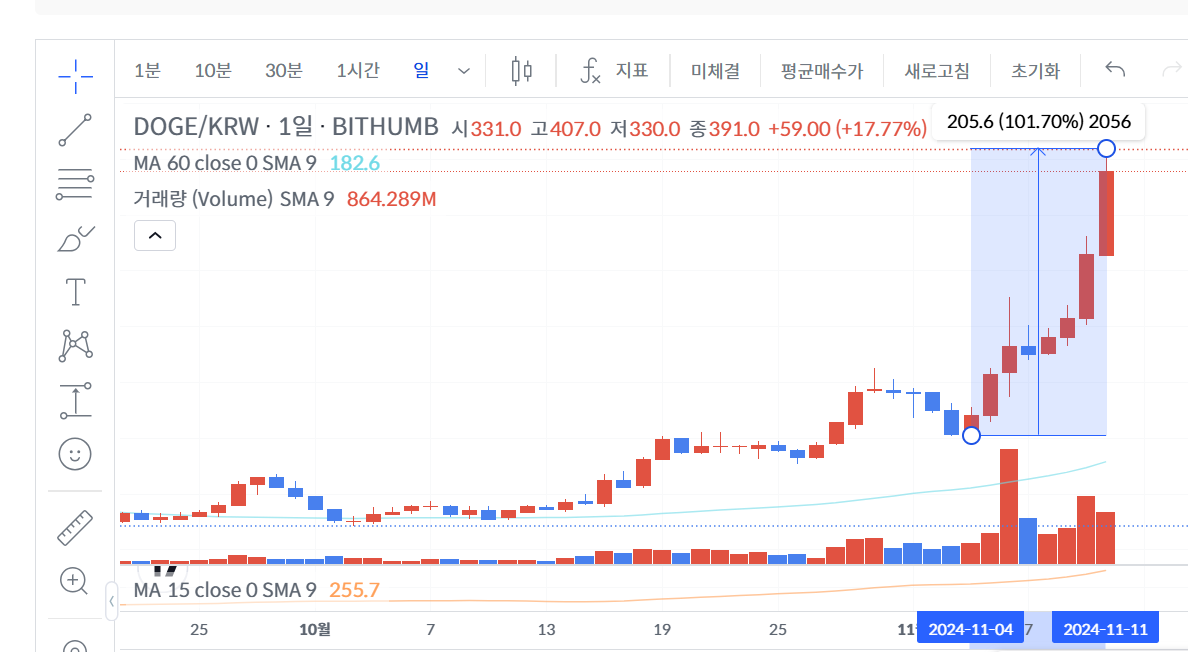This screenshot has width=1188, height=652.
Task: Click the 205.6 (101.70%) 2056 measurement label
Action: click(x=1039, y=122)
